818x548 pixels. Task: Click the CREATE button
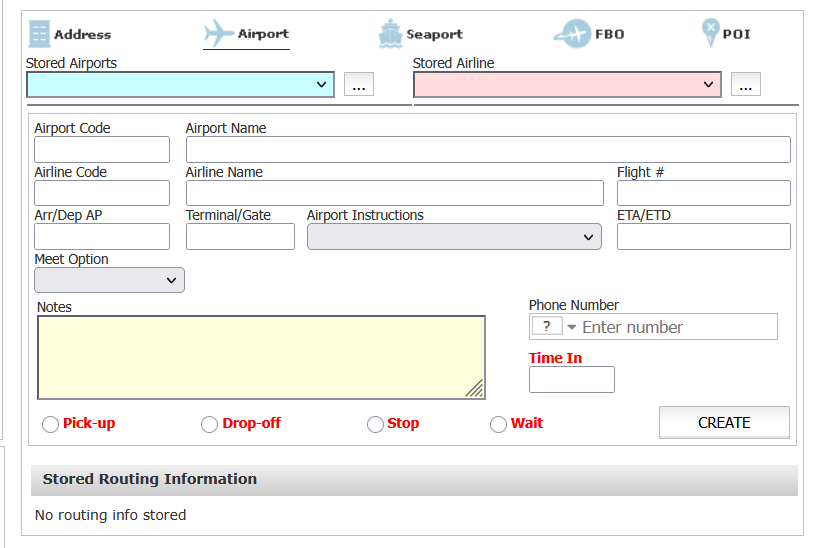point(724,422)
